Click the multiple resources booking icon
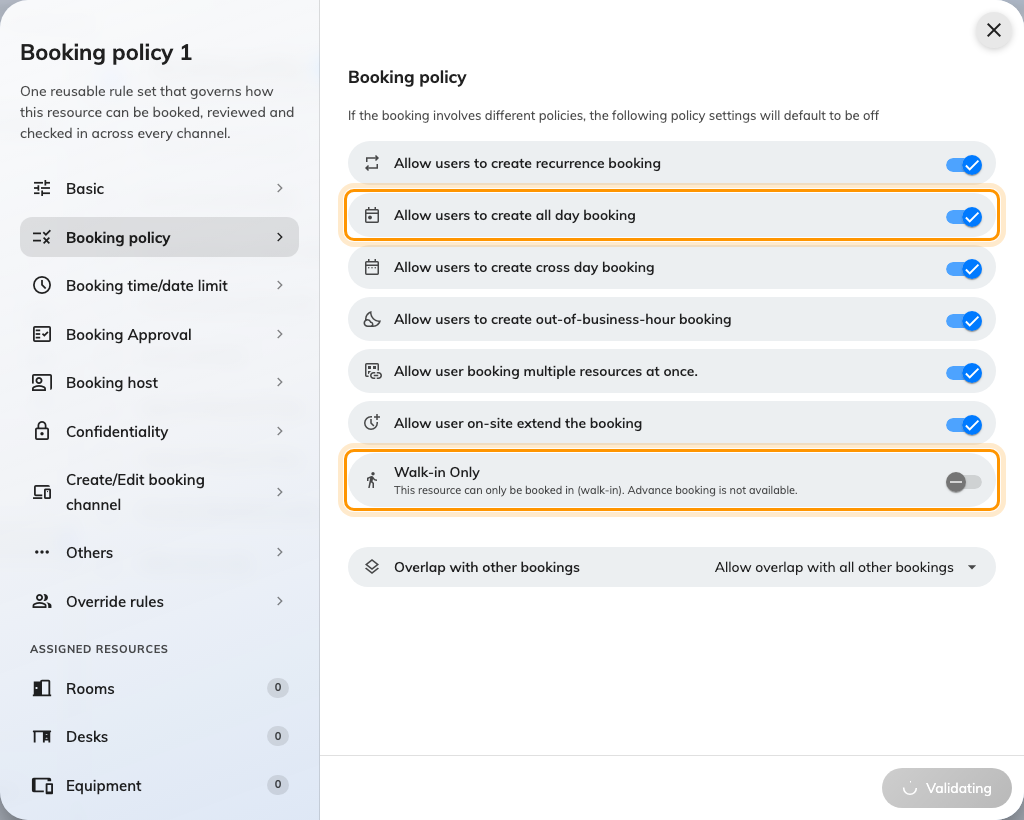 (x=373, y=371)
